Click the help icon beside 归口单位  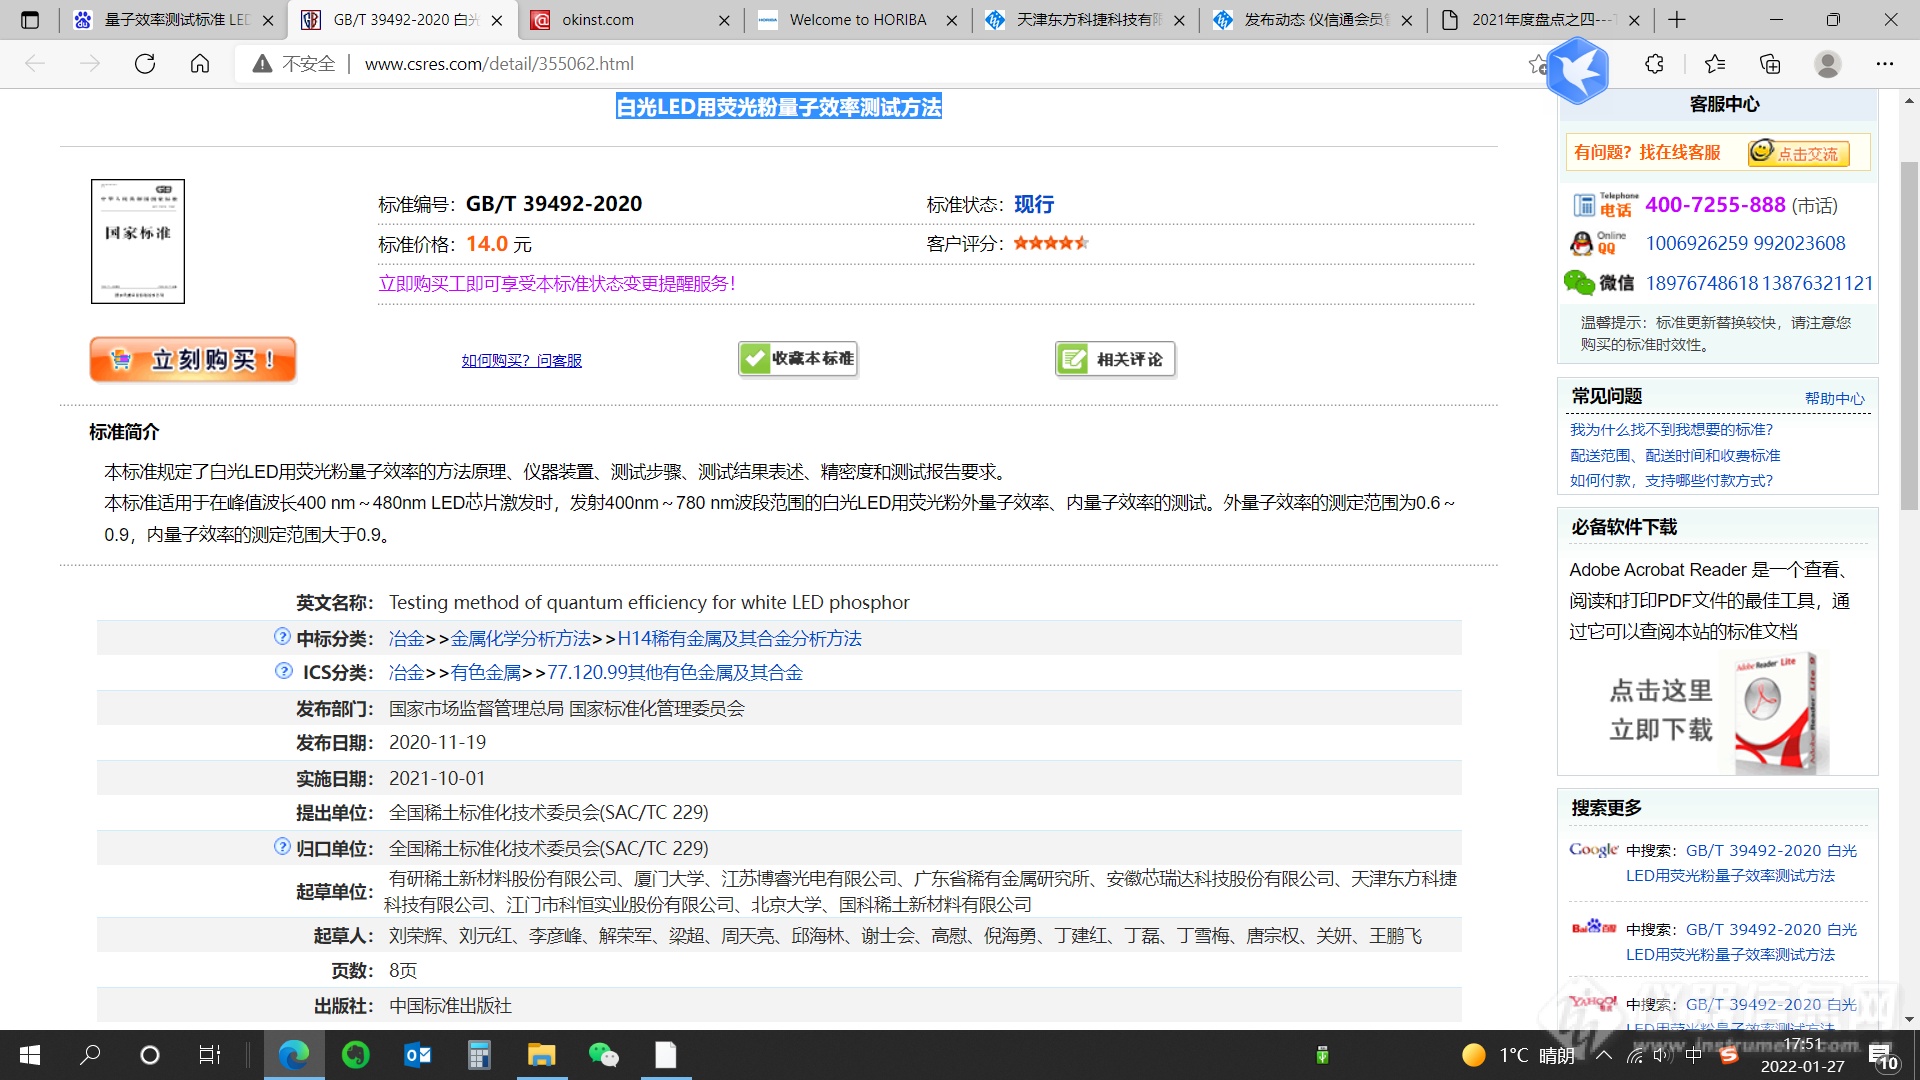coord(282,847)
